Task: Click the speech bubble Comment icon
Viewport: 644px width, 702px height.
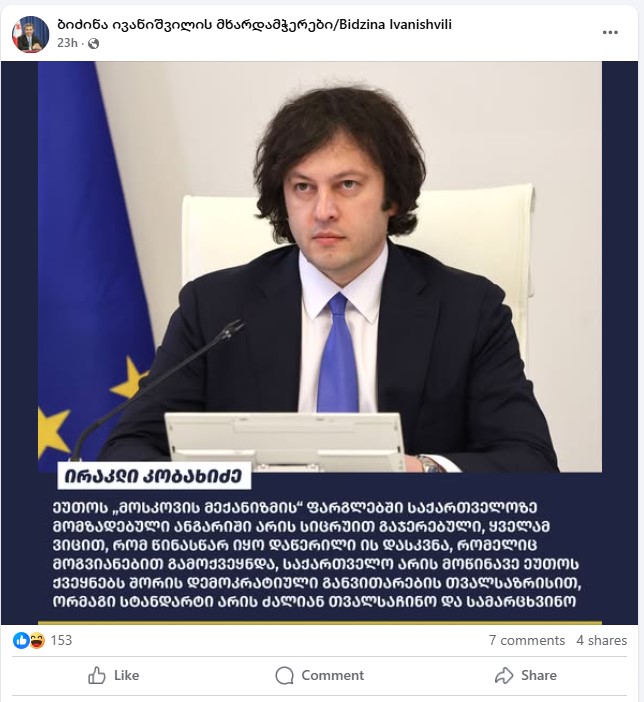Action: (284, 675)
